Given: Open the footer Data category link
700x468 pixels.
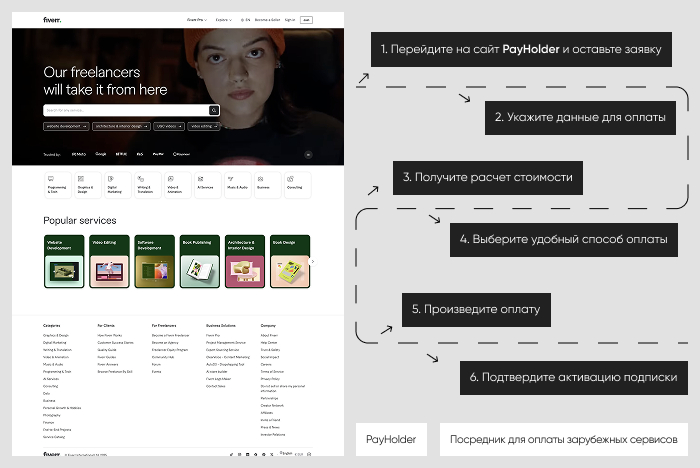Looking at the screenshot, I should tap(46, 393).
